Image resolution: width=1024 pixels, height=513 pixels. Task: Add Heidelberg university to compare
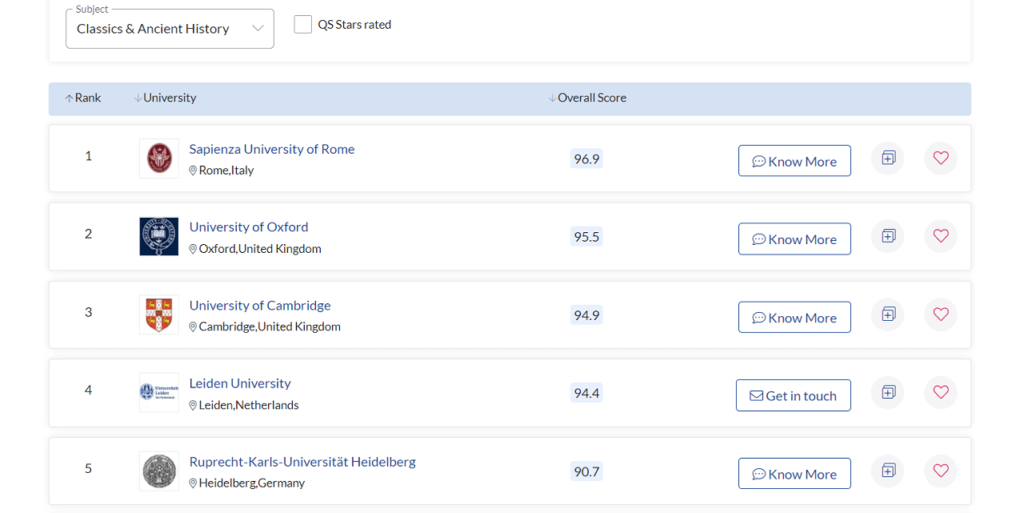[x=888, y=471]
